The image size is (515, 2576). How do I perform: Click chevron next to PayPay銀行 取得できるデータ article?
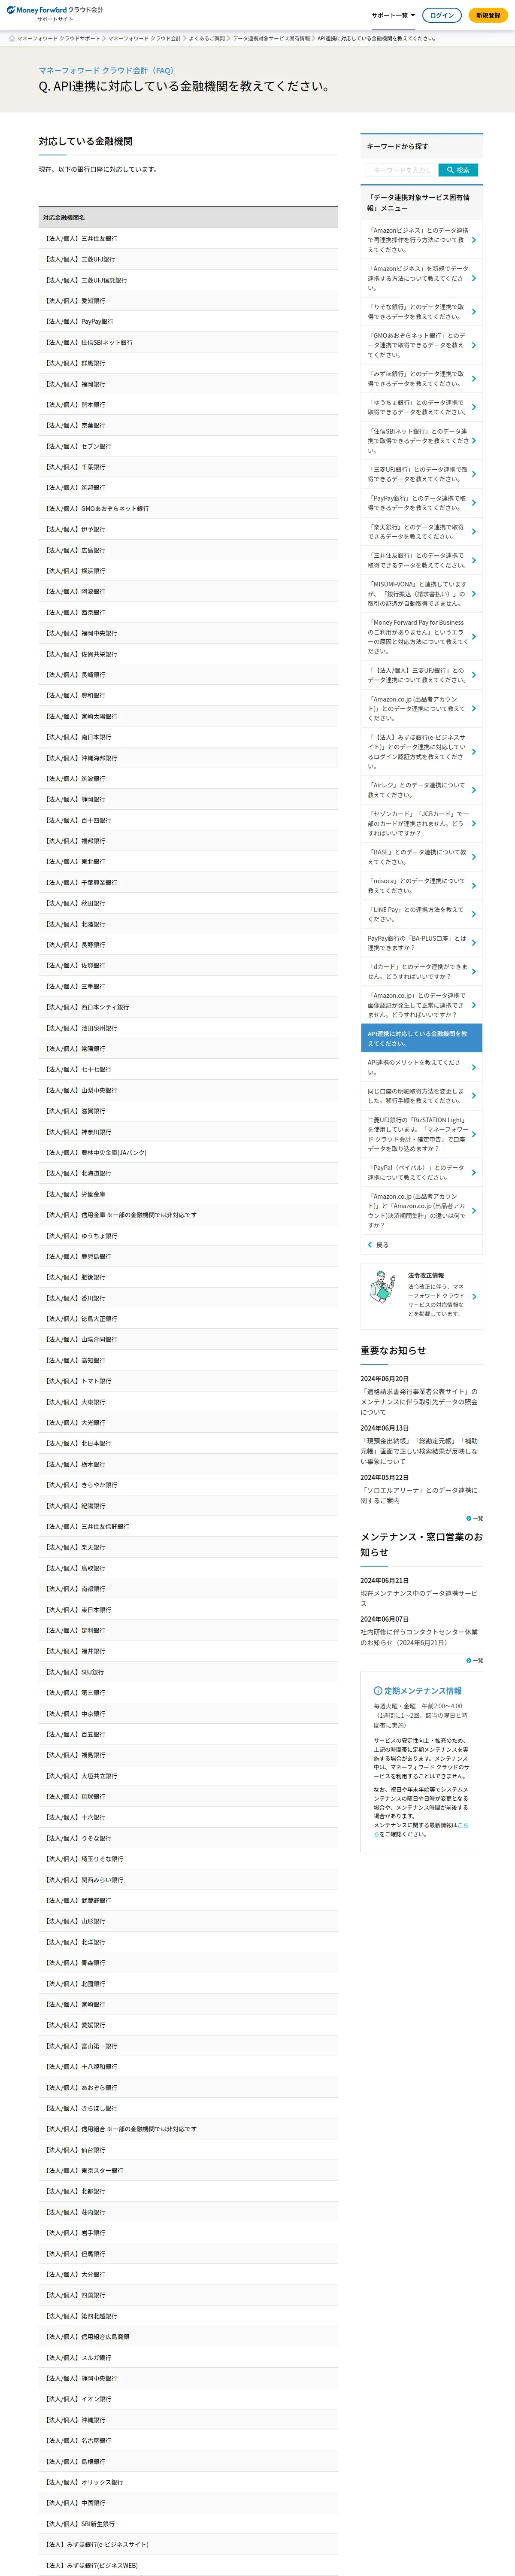pyautogui.click(x=474, y=503)
